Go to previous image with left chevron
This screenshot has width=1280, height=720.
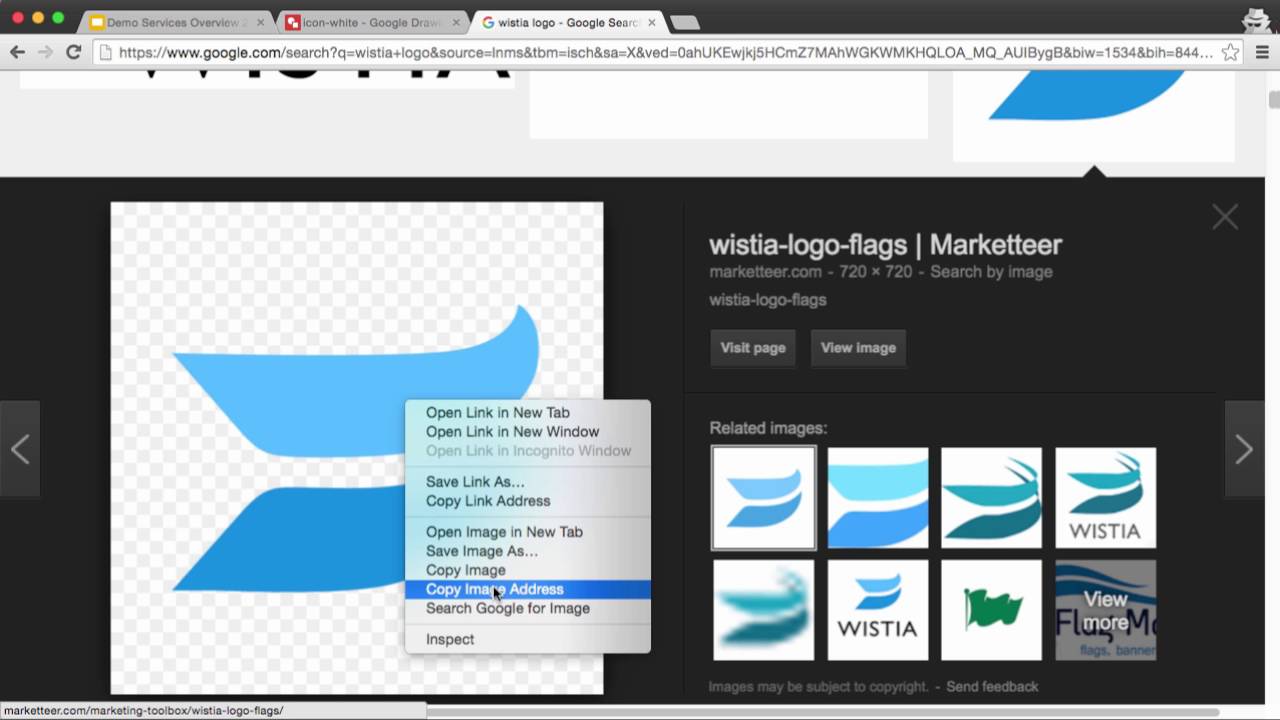pos(20,449)
